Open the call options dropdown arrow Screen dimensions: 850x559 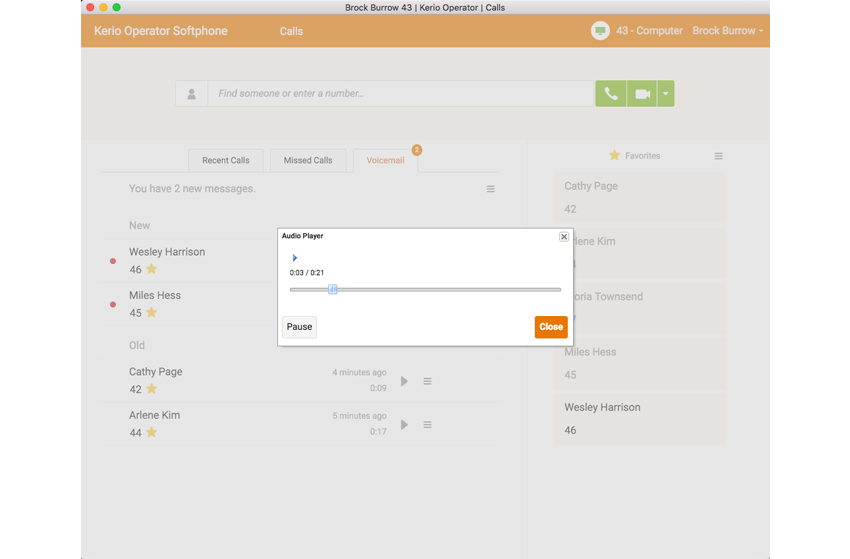(666, 94)
